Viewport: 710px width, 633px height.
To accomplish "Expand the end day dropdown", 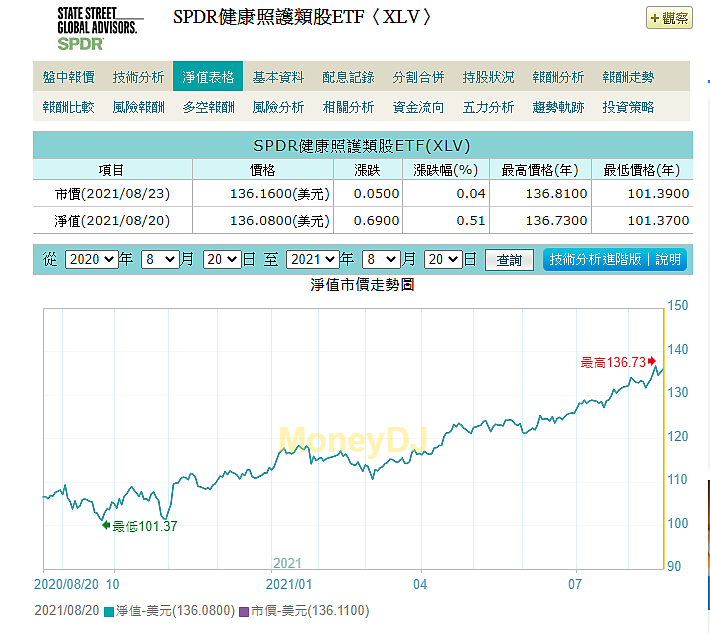I will click(x=443, y=259).
